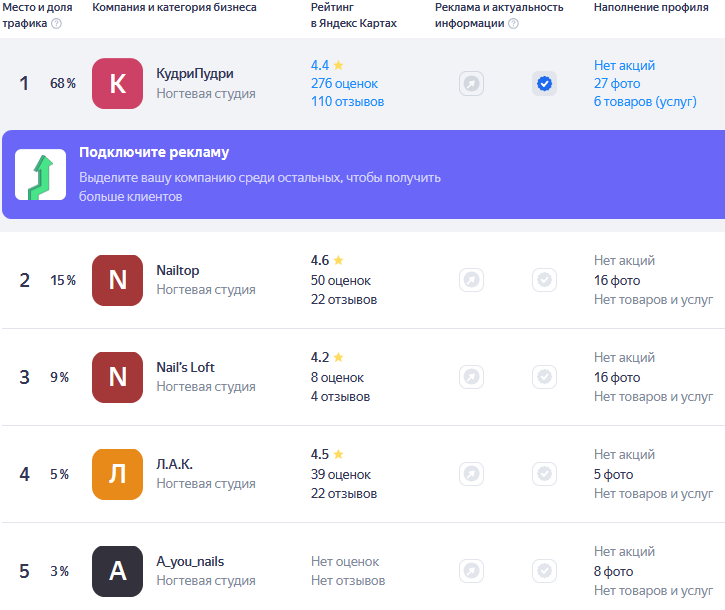The width and height of the screenshot is (725, 610).
Task: Click the star next to rating 4.4
Action: point(338,65)
